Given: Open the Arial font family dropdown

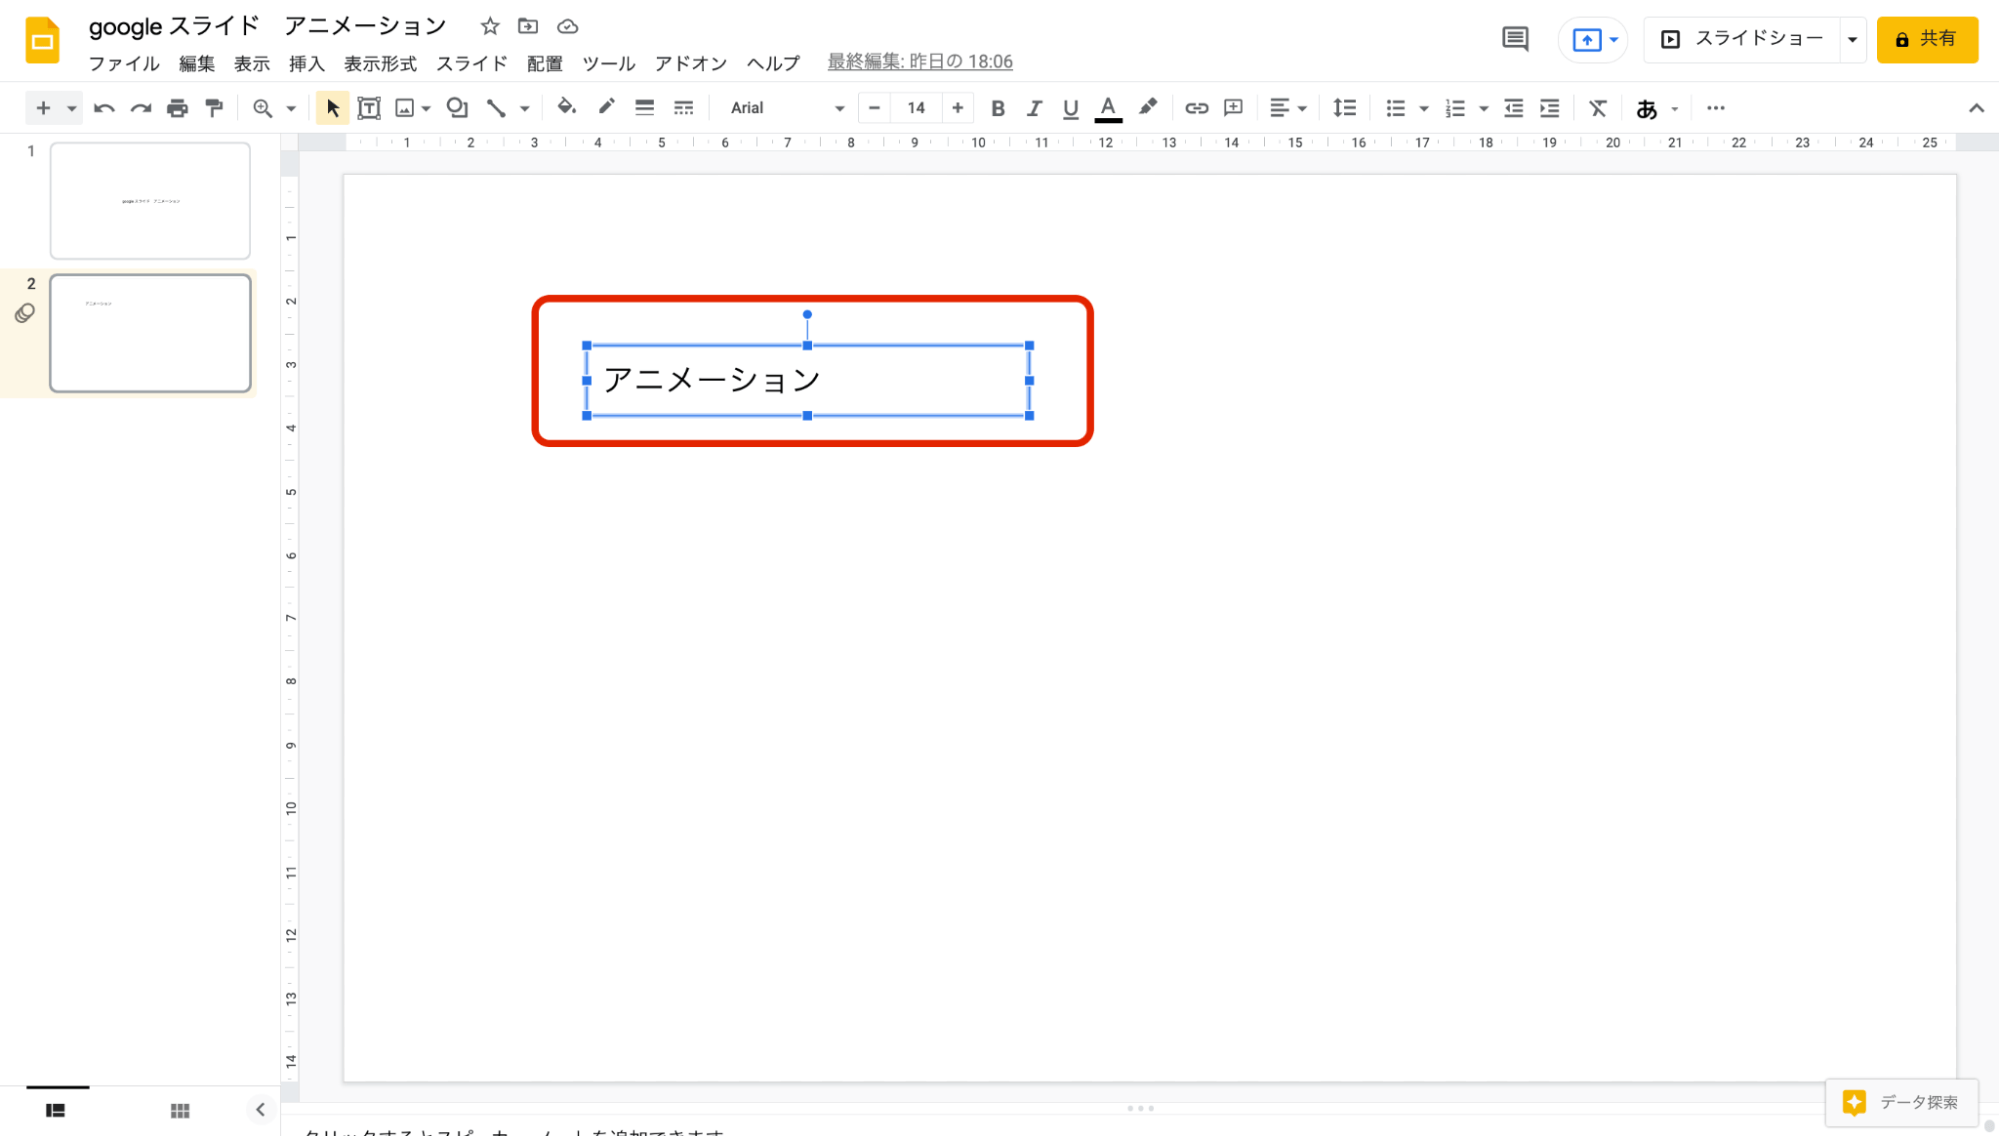Looking at the screenshot, I should click(787, 108).
